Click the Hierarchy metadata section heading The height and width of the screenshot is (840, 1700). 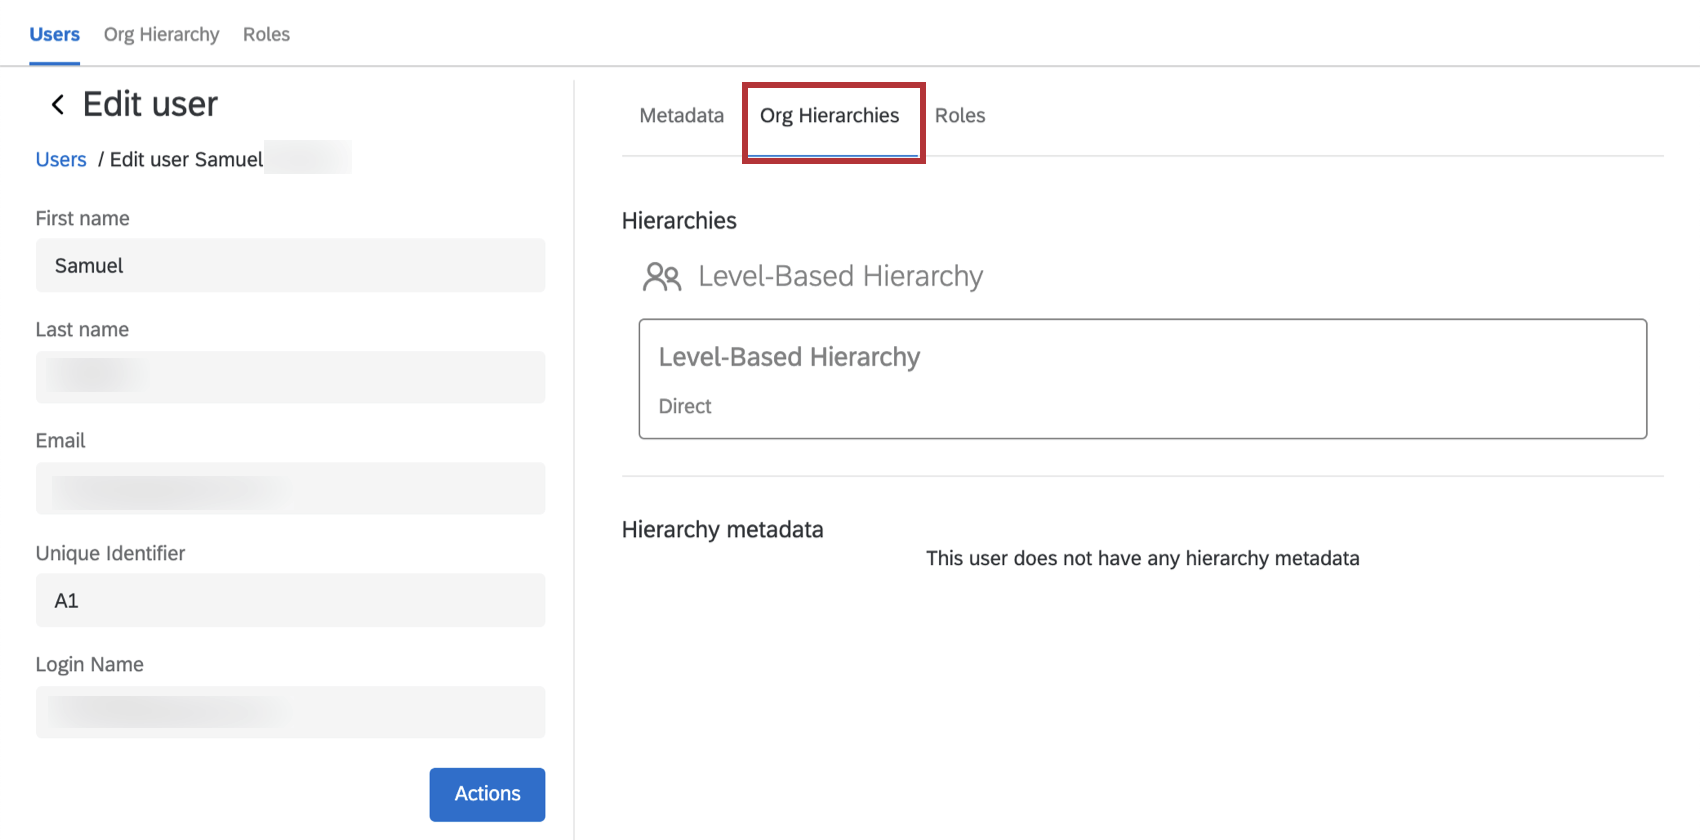(722, 530)
